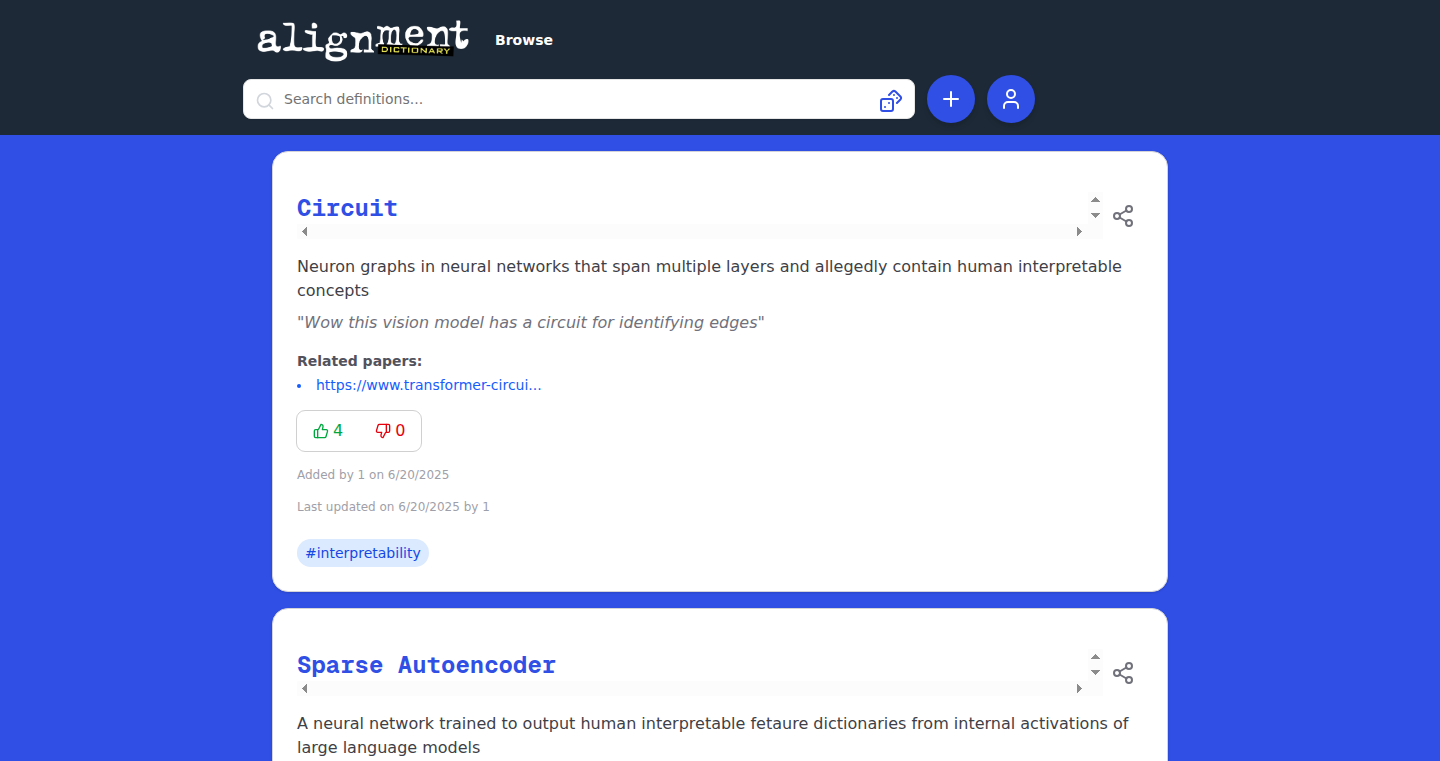Click the Circuit title scroll-right arrow

1079,231
